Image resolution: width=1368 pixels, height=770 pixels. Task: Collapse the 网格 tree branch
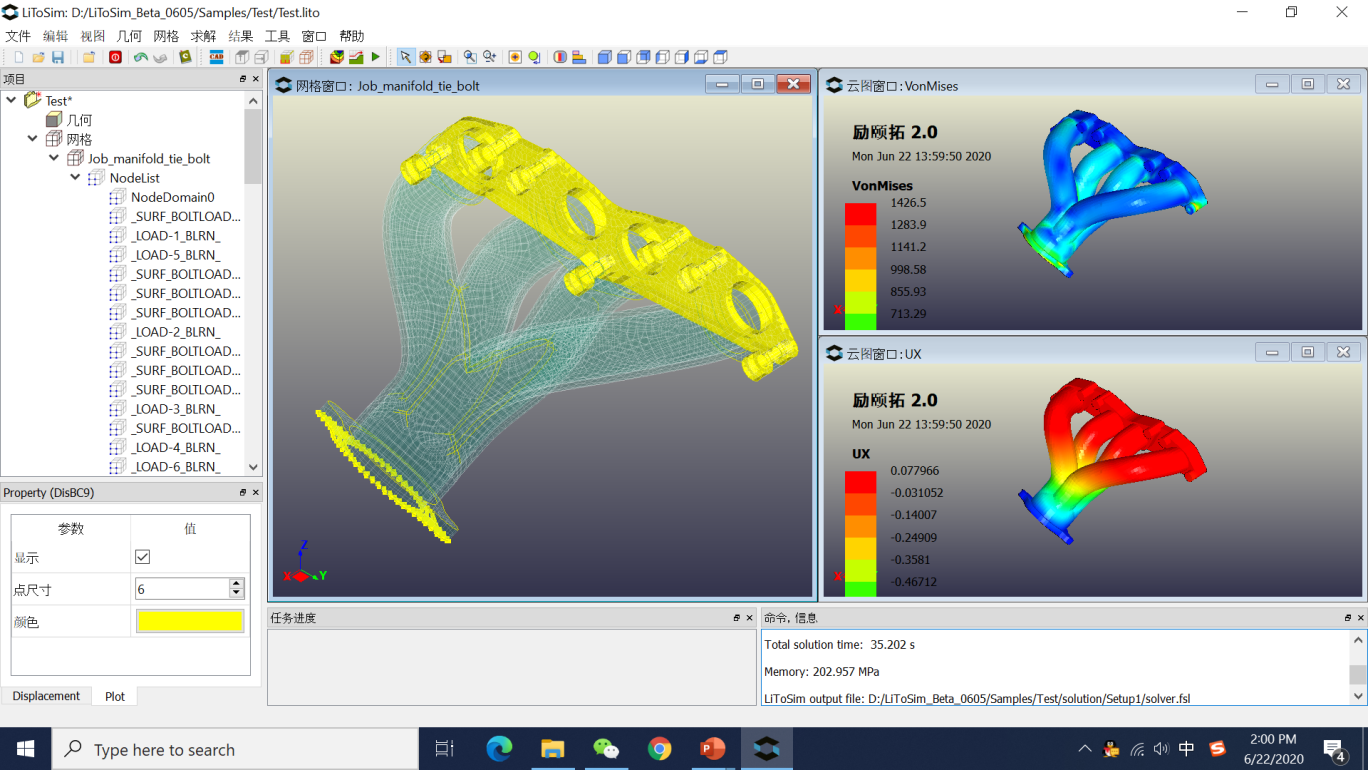point(33,139)
